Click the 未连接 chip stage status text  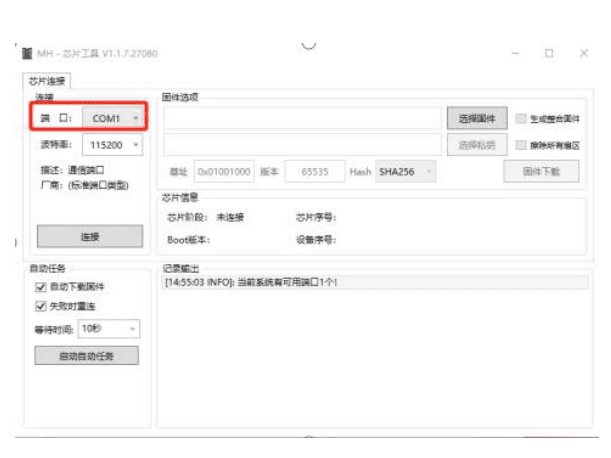click(x=230, y=217)
